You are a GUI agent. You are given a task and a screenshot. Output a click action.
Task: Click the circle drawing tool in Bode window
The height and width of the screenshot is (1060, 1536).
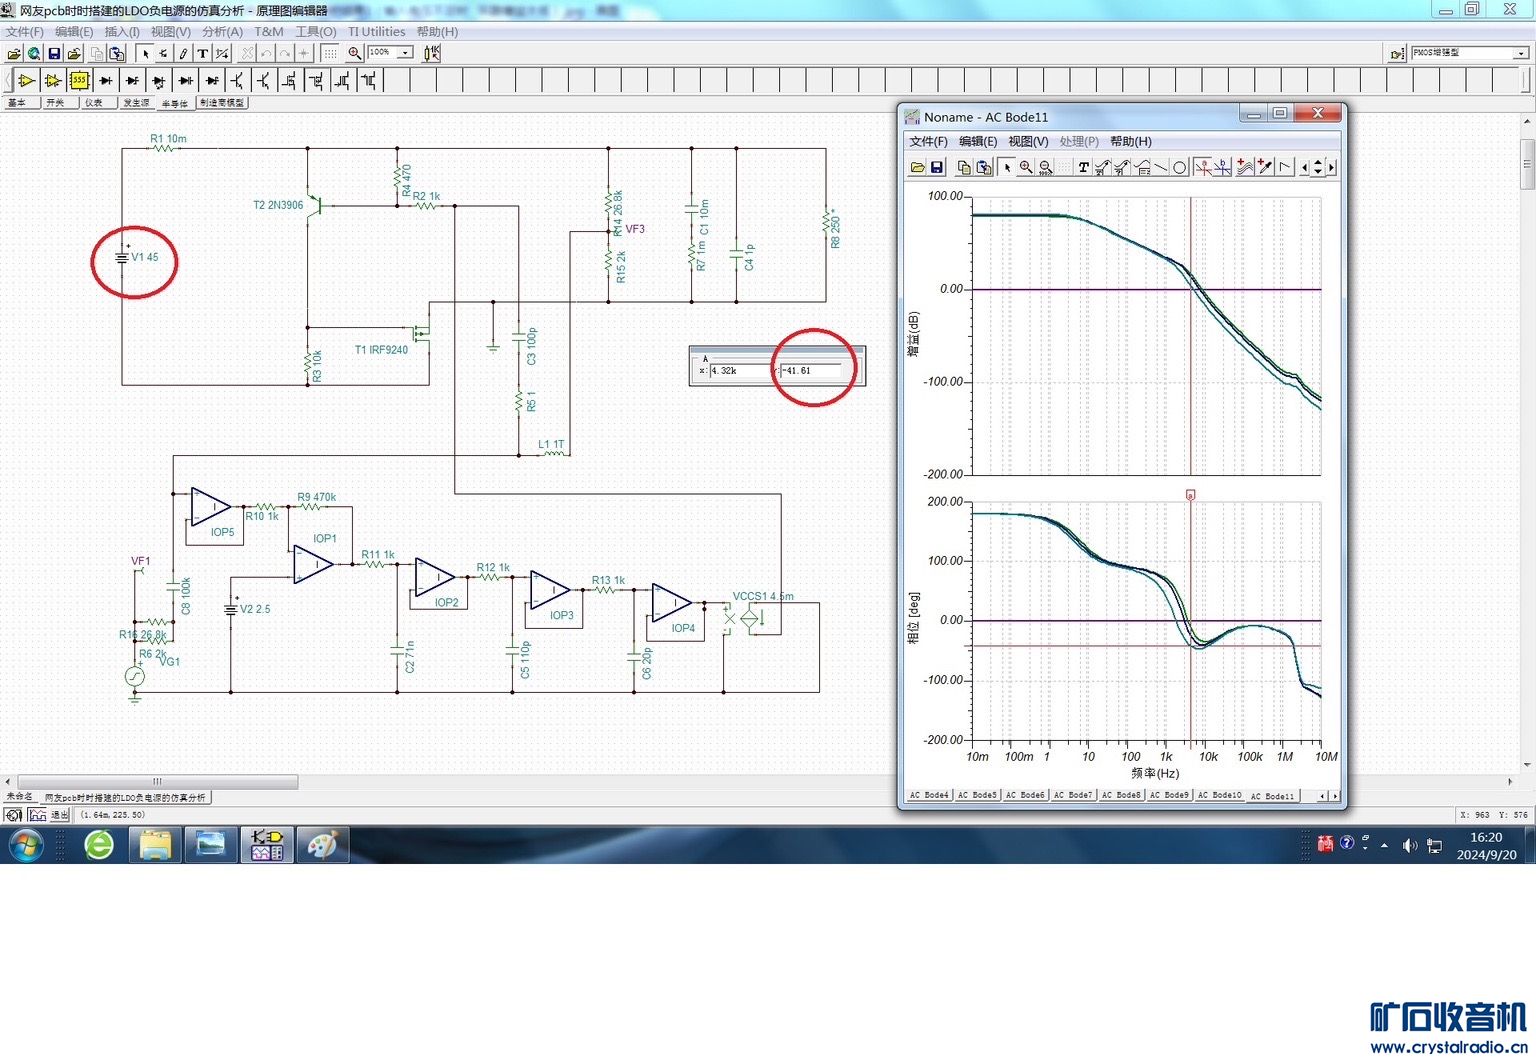(x=1180, y=168)
